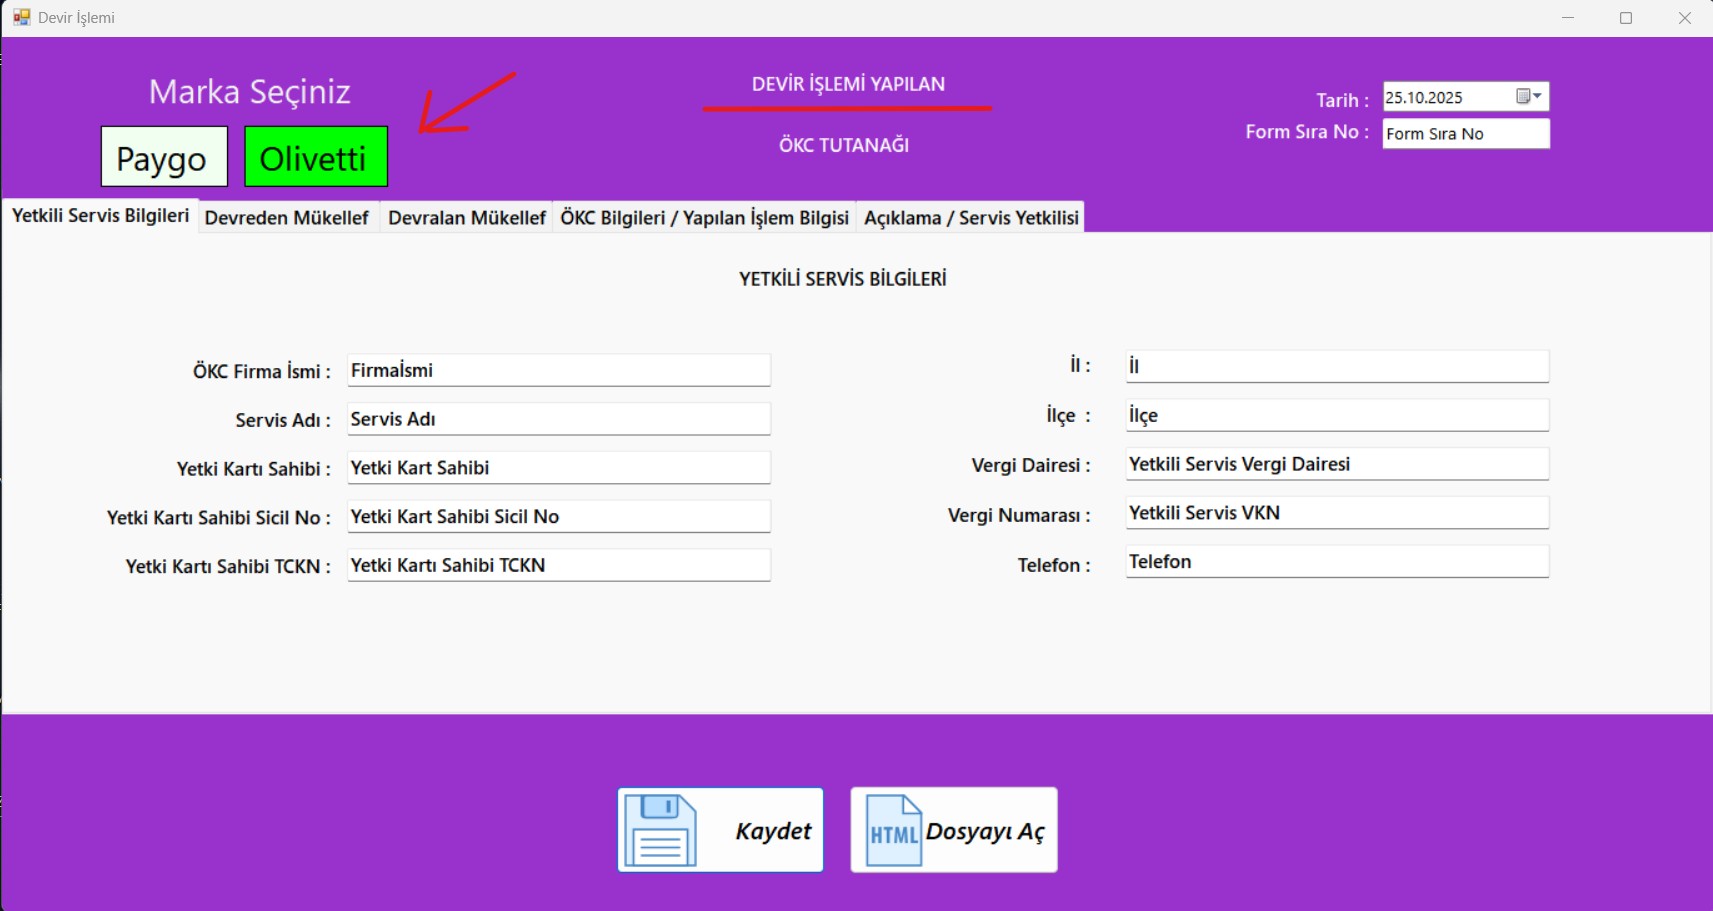Viewport: 1713px width, 911px height.
Task: Click the Telefon input field
Action: click(1336, 562)
